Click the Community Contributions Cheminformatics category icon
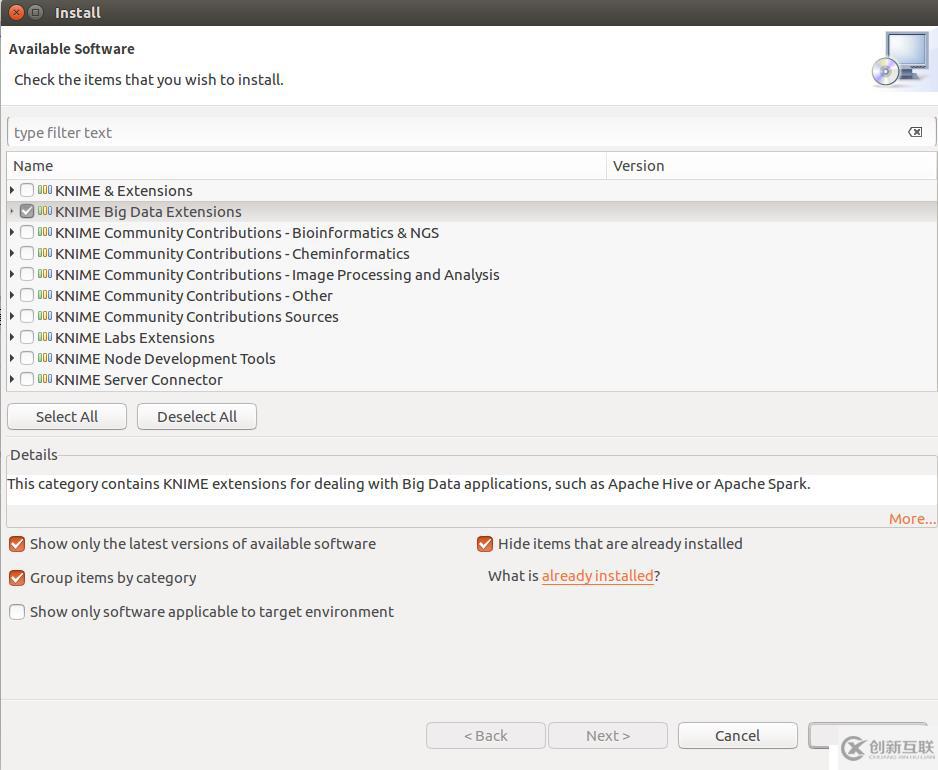Viewport: 938px width, 770px height. point(45,253)
